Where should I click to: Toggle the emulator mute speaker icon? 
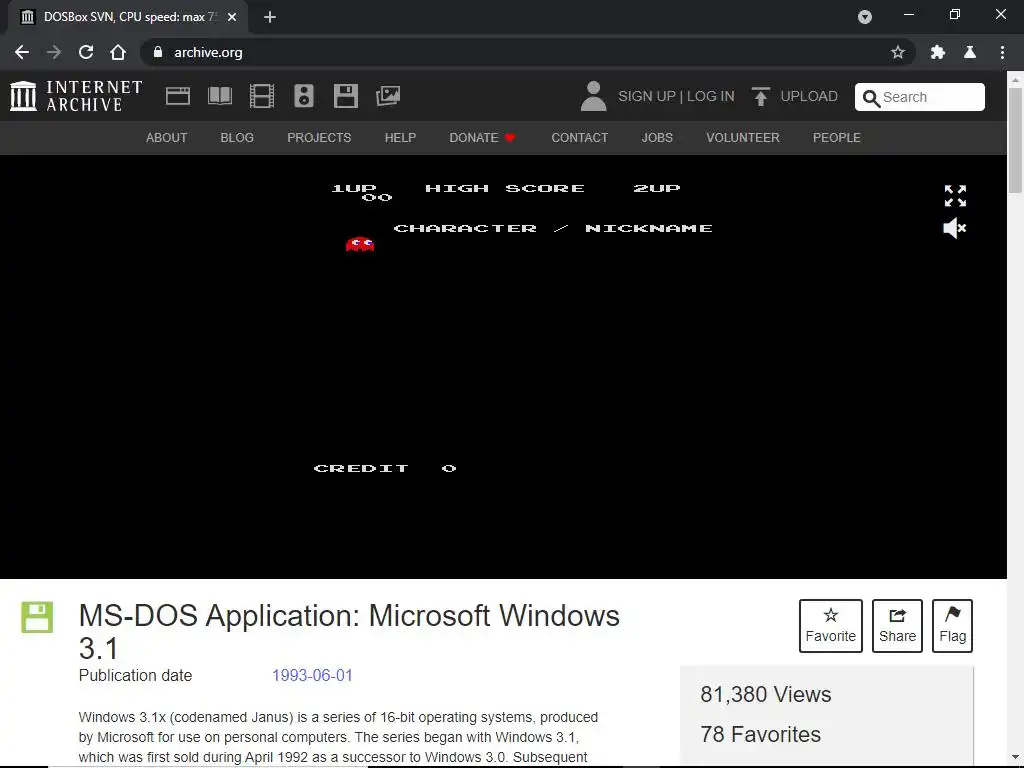(955, 228)
